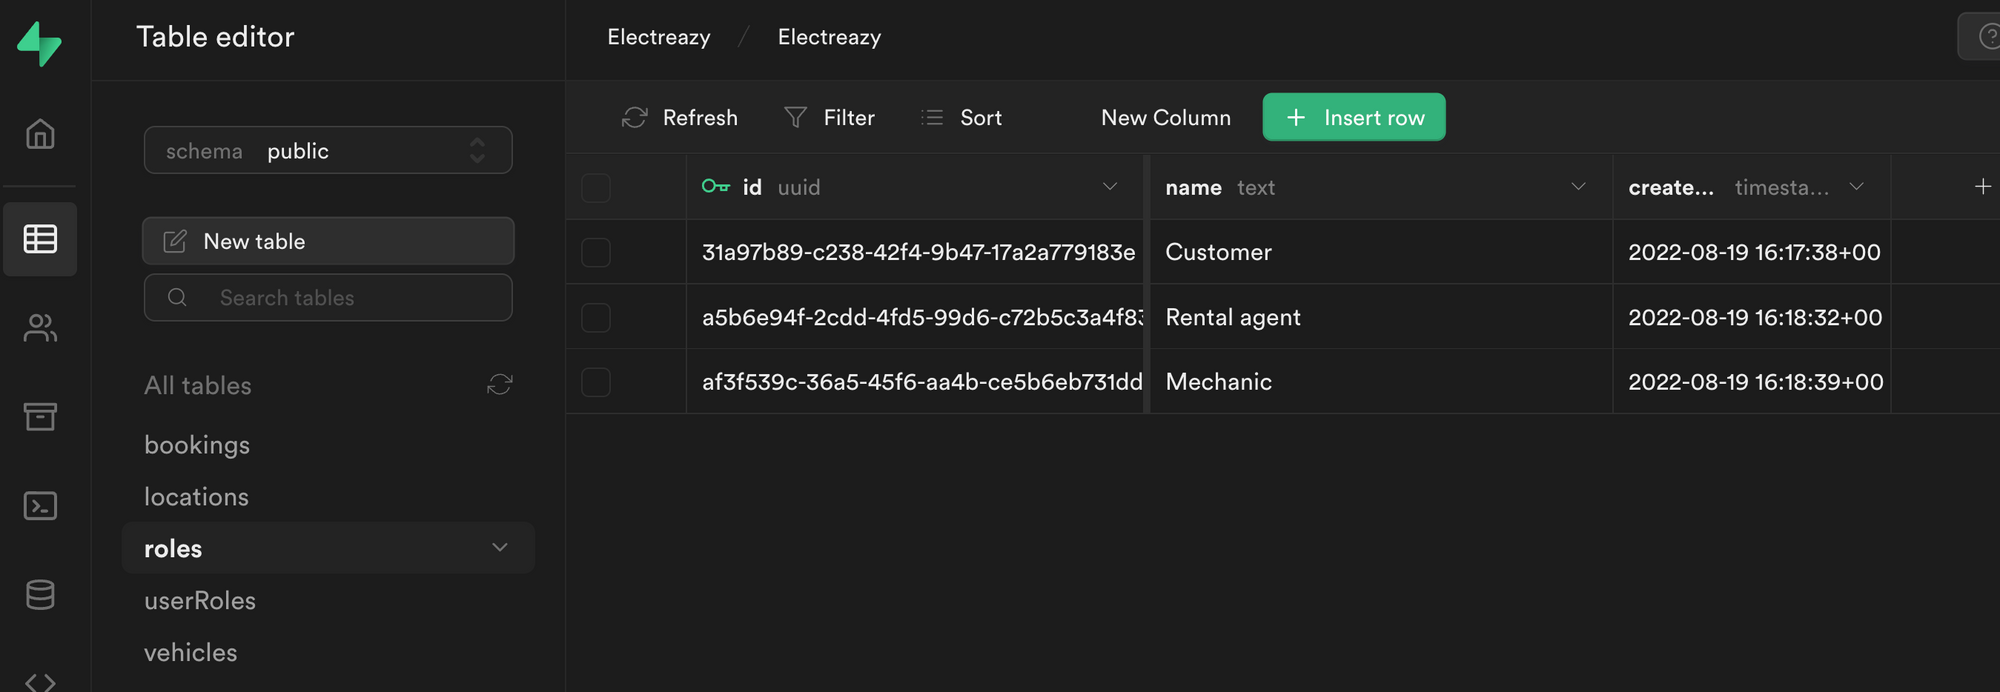Viewport: 2000px width, 692px height.
Task: Open the Database icon in sidebar
Action: point(40,595)
